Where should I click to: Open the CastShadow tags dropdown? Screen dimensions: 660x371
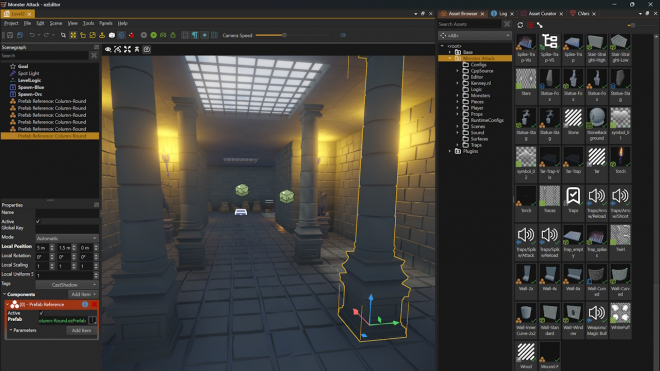pos(67,285)
